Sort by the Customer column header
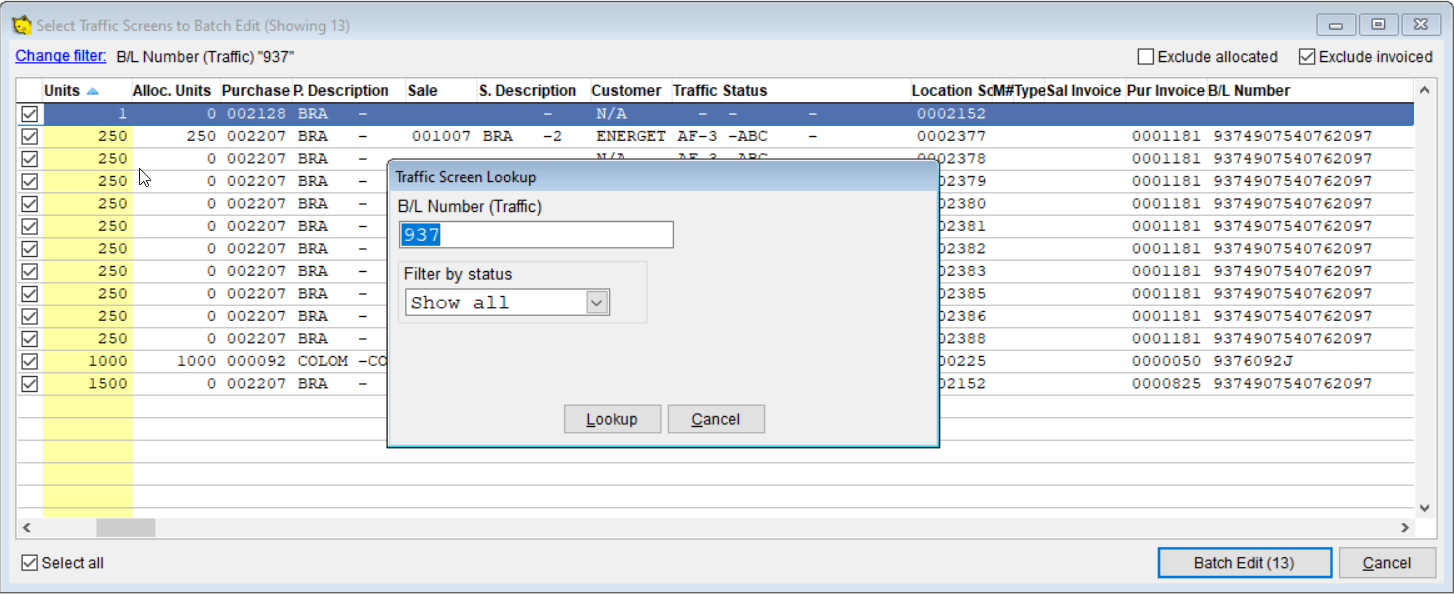Screen dimensions: 1454x594 pyautogui.click(x=627, y=91)
